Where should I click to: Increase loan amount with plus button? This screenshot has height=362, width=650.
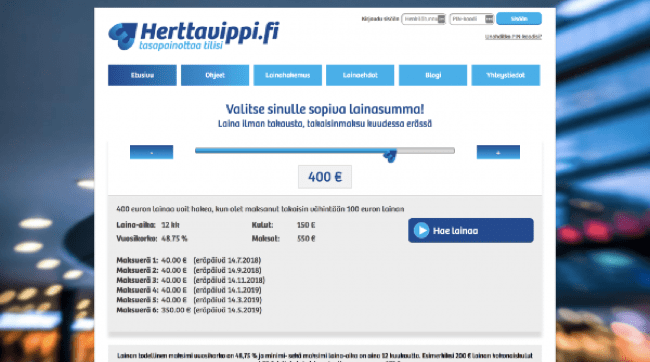(498, 152)
